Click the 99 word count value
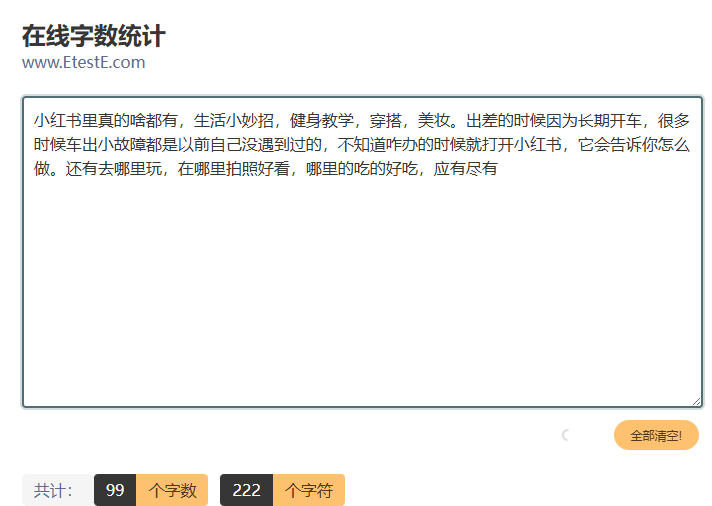This screenshot has height=506, width=712. pyautogui.click(x=115, y=490)
